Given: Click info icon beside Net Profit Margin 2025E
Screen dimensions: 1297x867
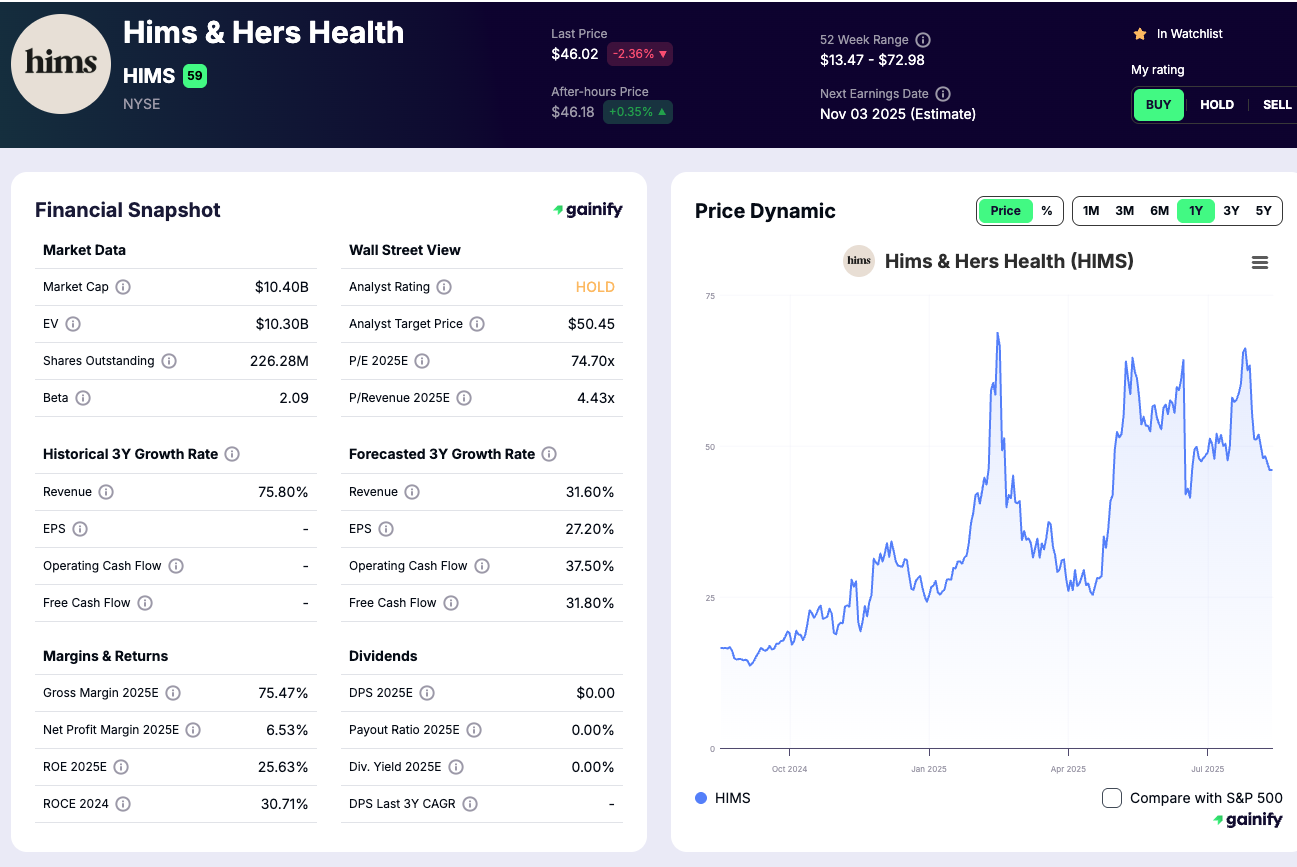Looking at the screenshot, I should coord(193,730).
